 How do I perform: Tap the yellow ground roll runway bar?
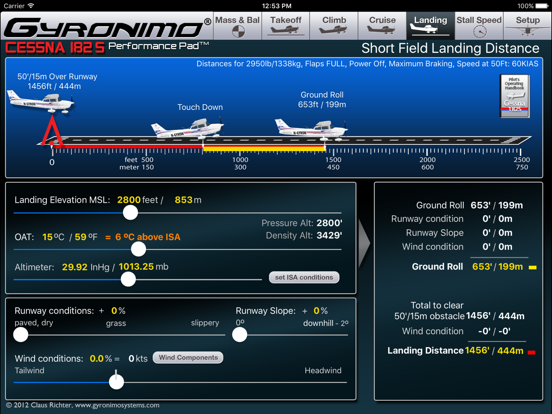[x=264, y=149]
